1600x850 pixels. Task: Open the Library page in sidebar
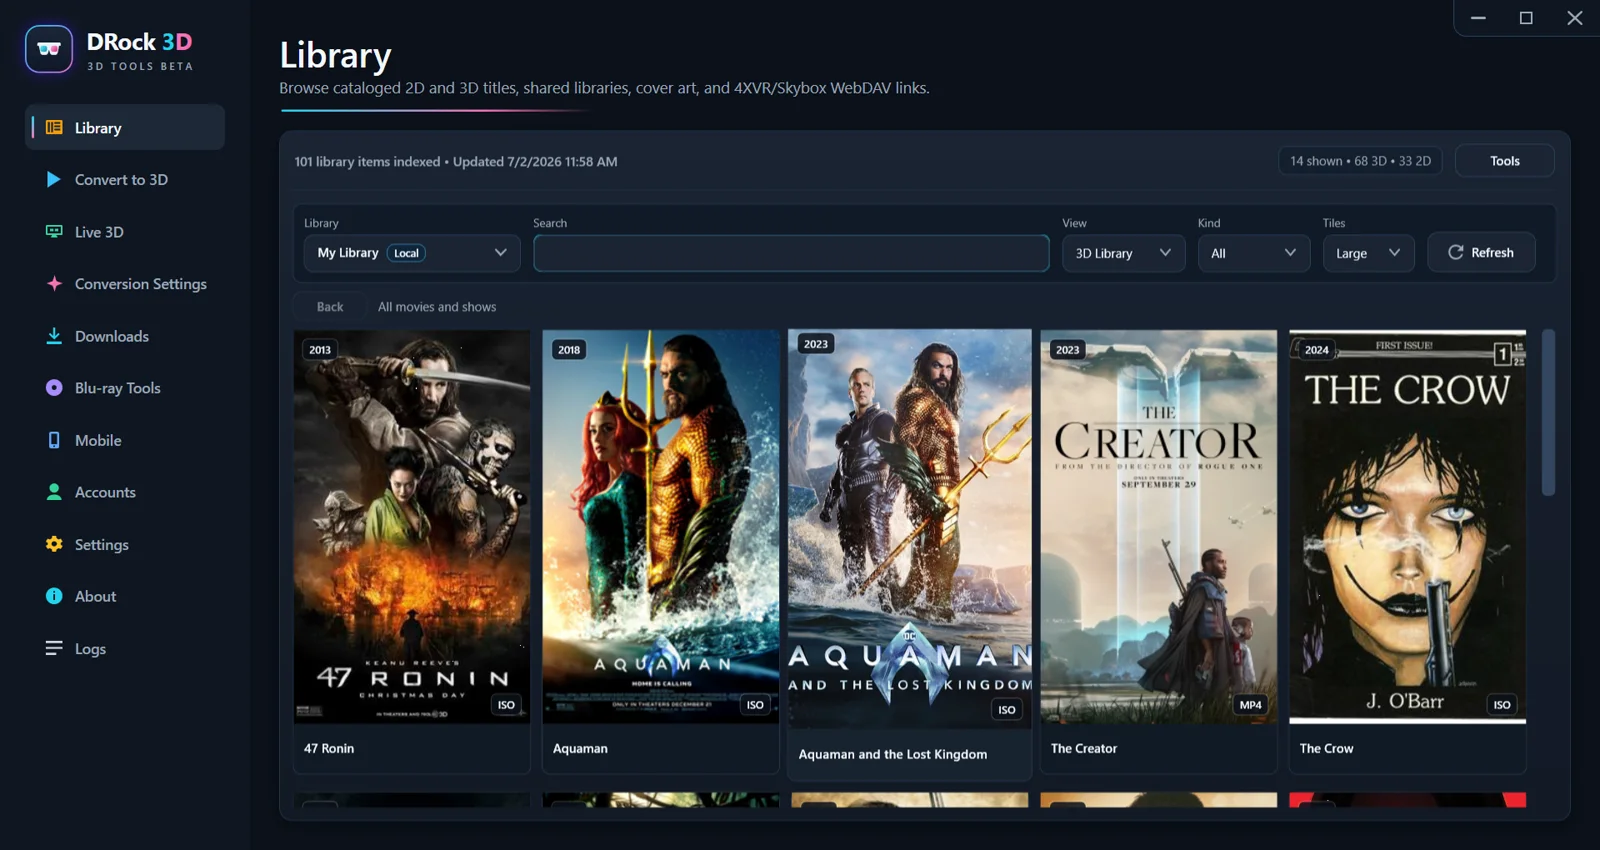(x=125, y=127)
